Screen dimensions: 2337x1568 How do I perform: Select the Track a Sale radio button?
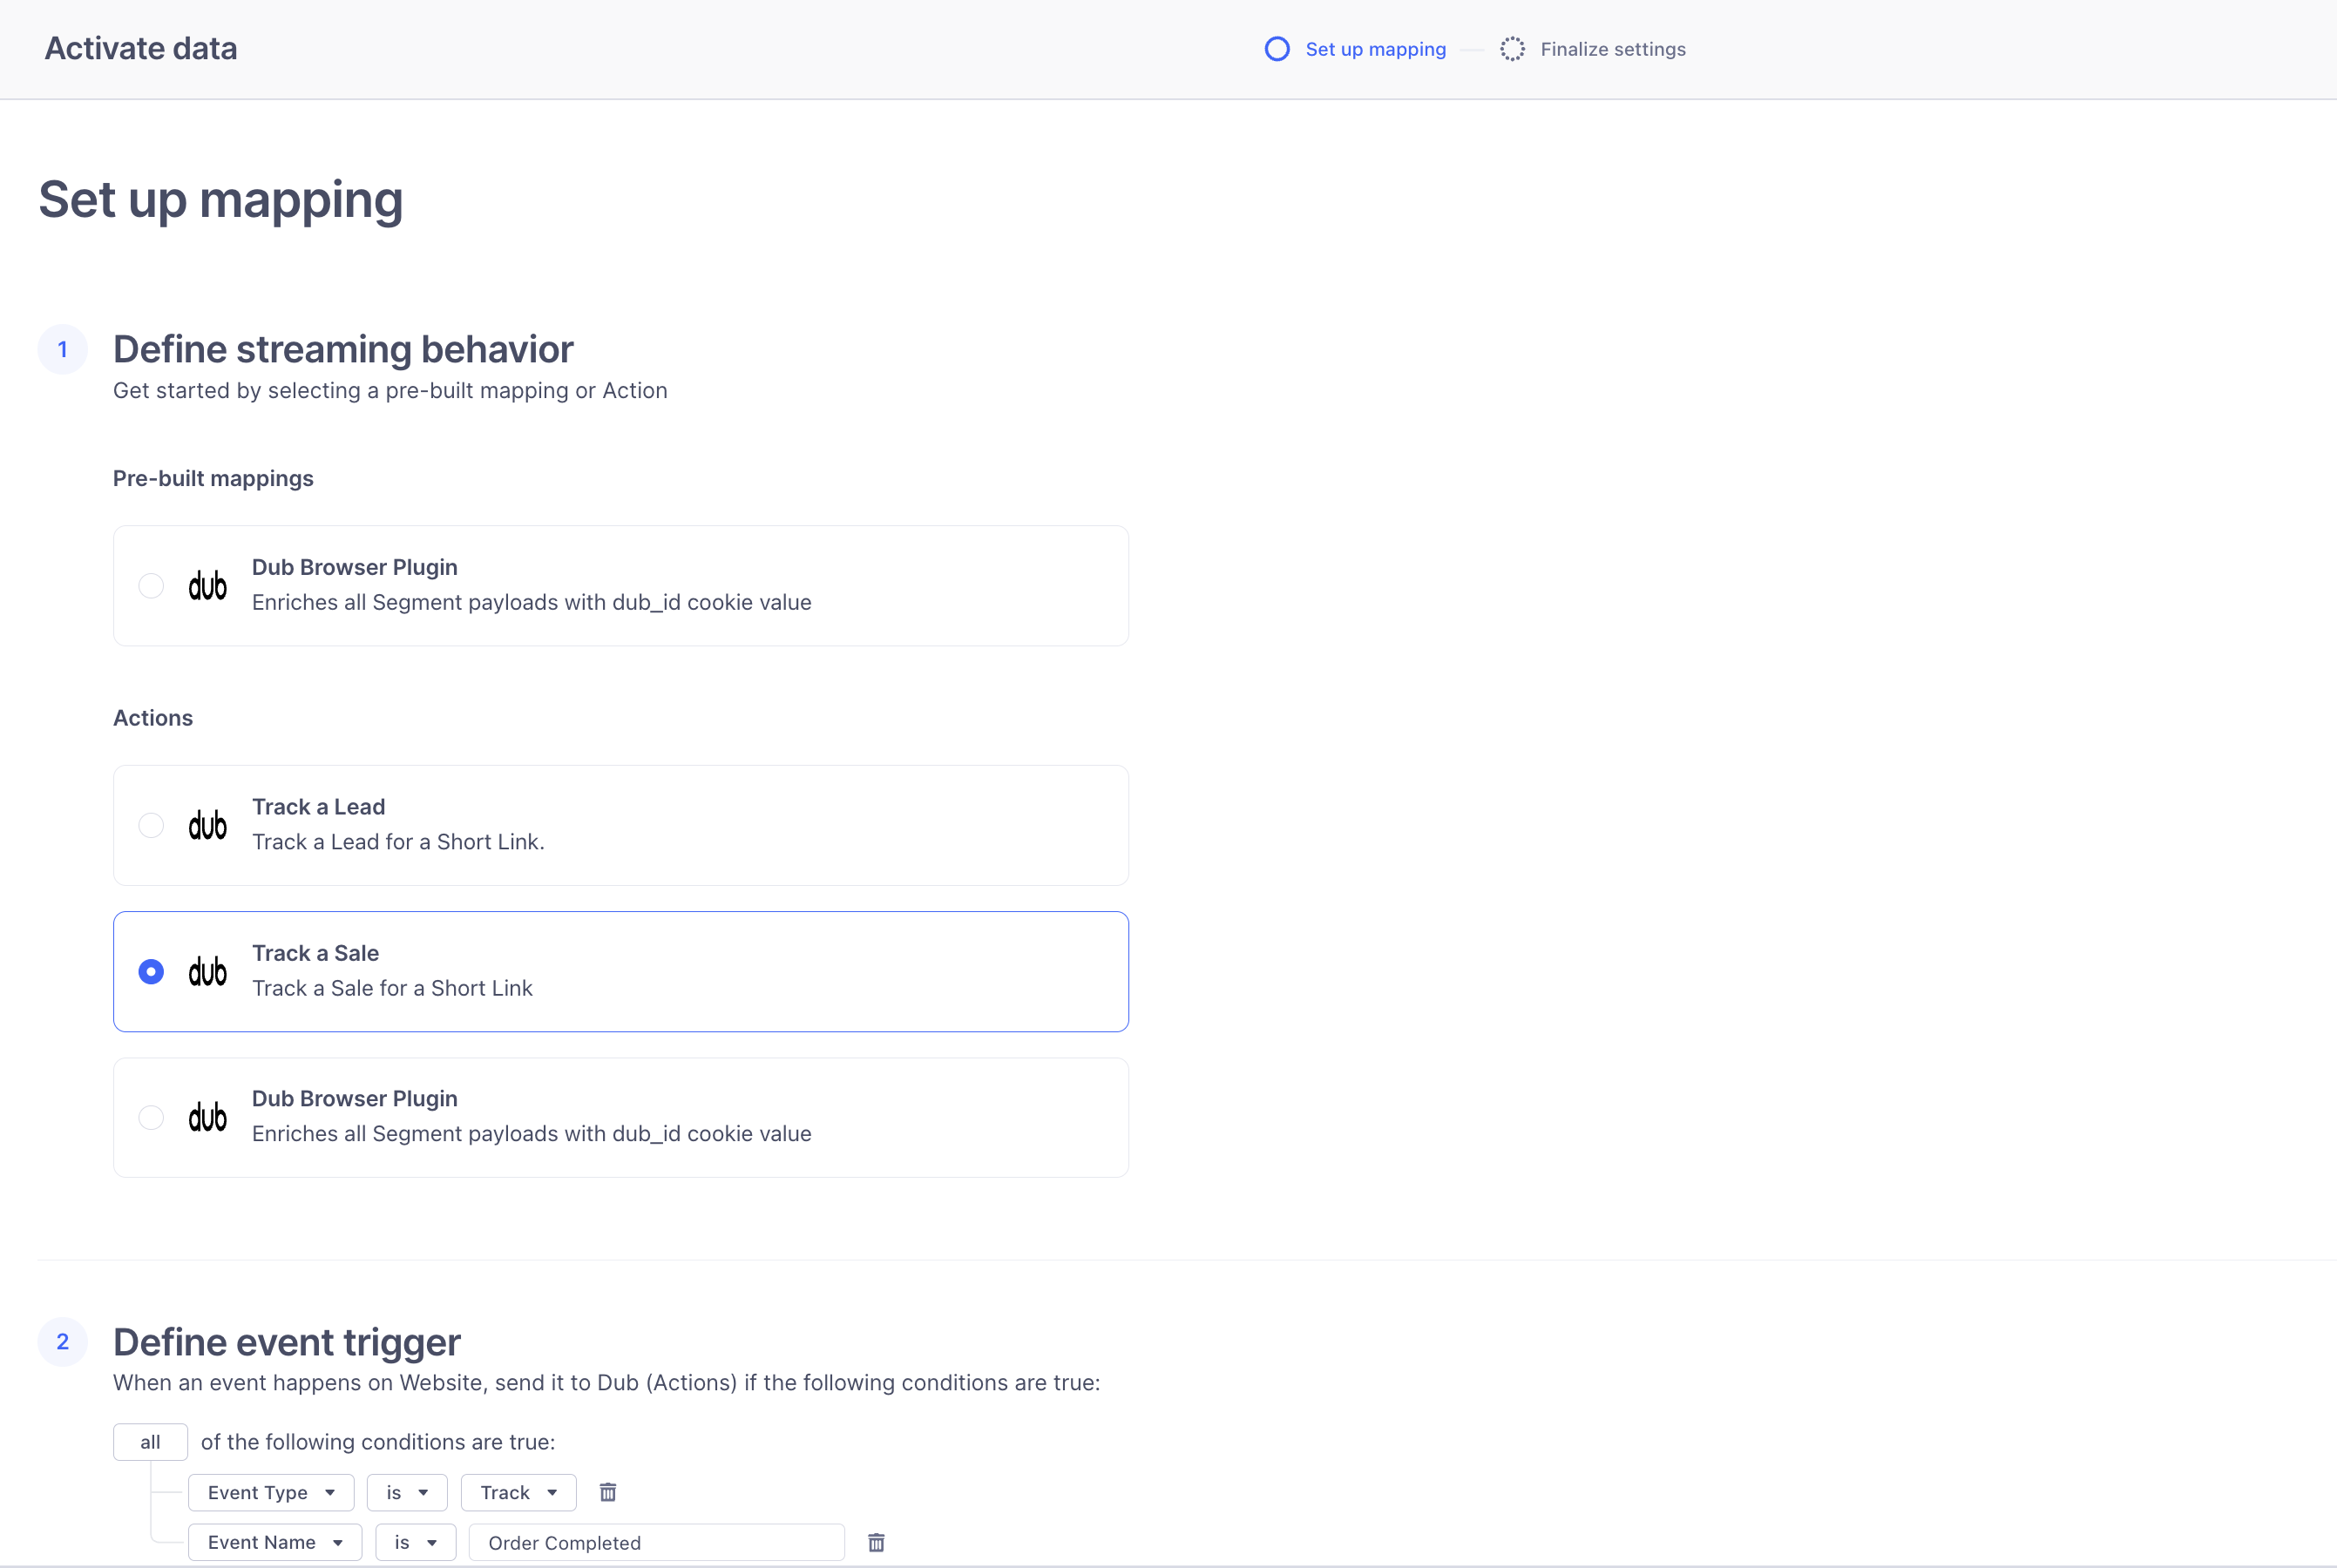[x=151, y=972]
